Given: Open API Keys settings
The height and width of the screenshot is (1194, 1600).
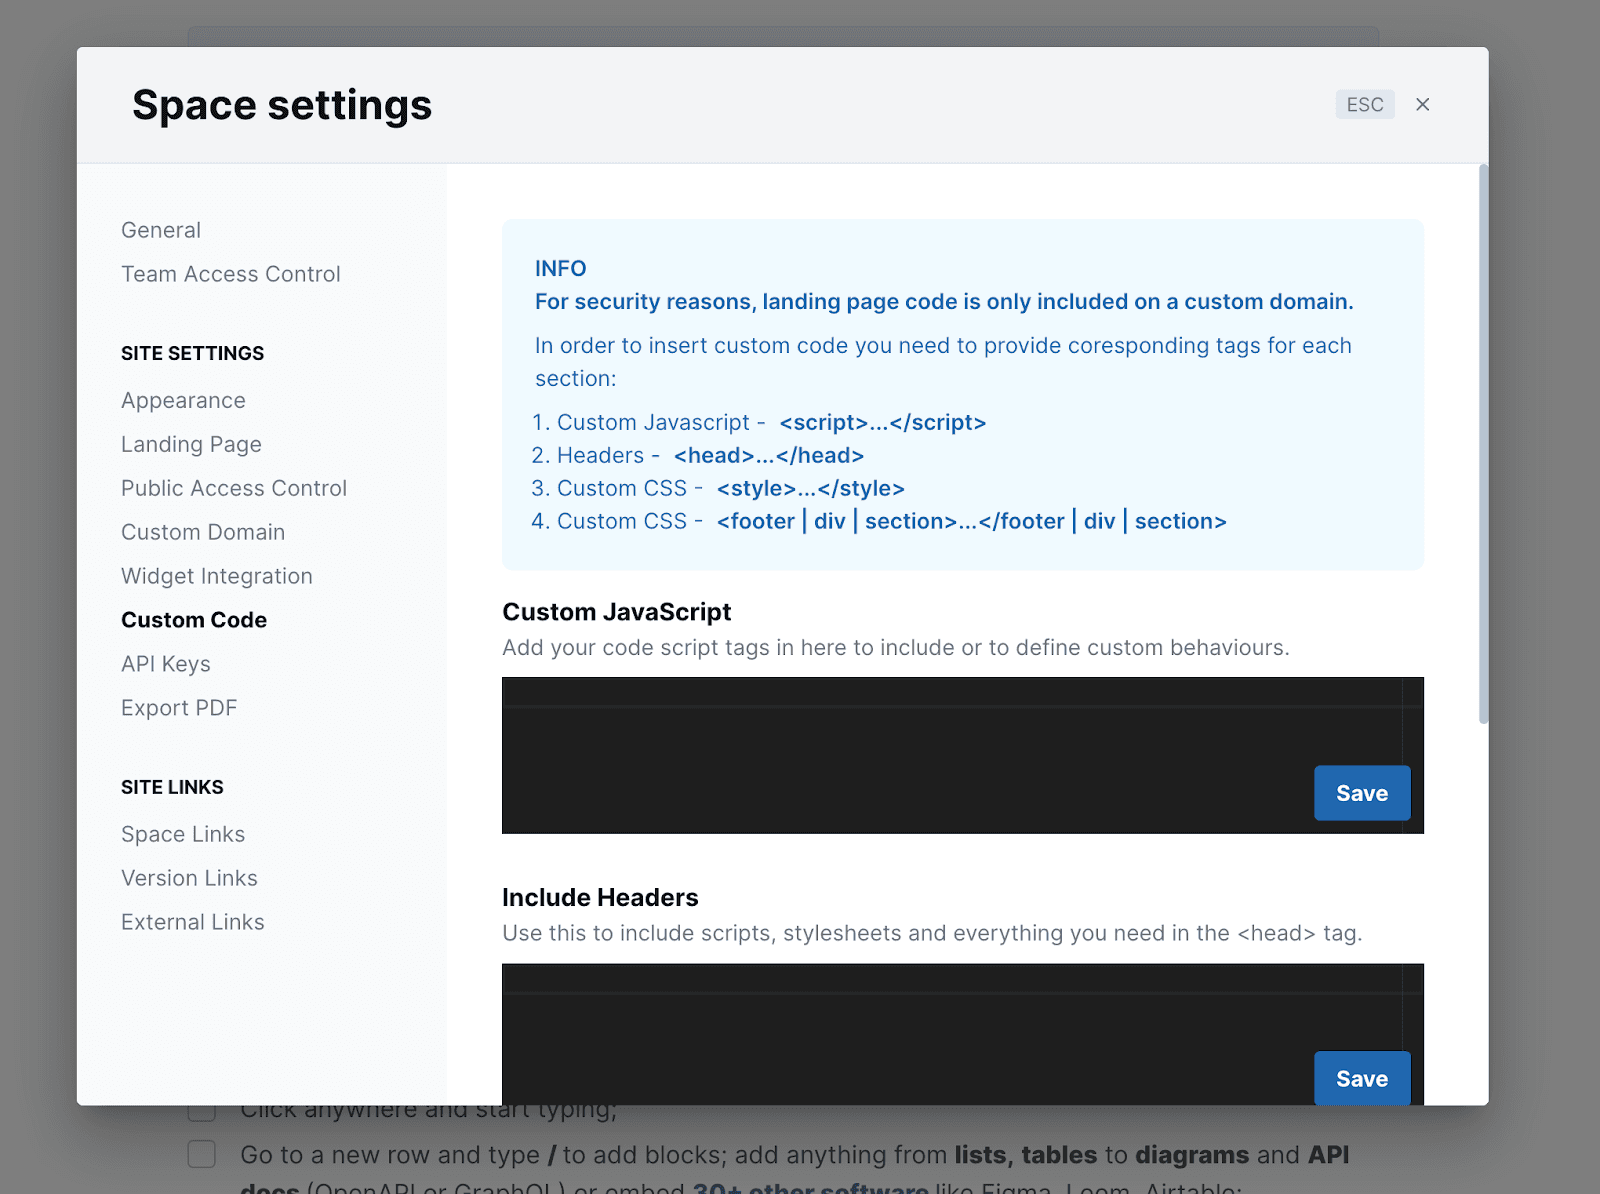Looking at the screenshot, I should pyautogui.click(x=165, y=664).
